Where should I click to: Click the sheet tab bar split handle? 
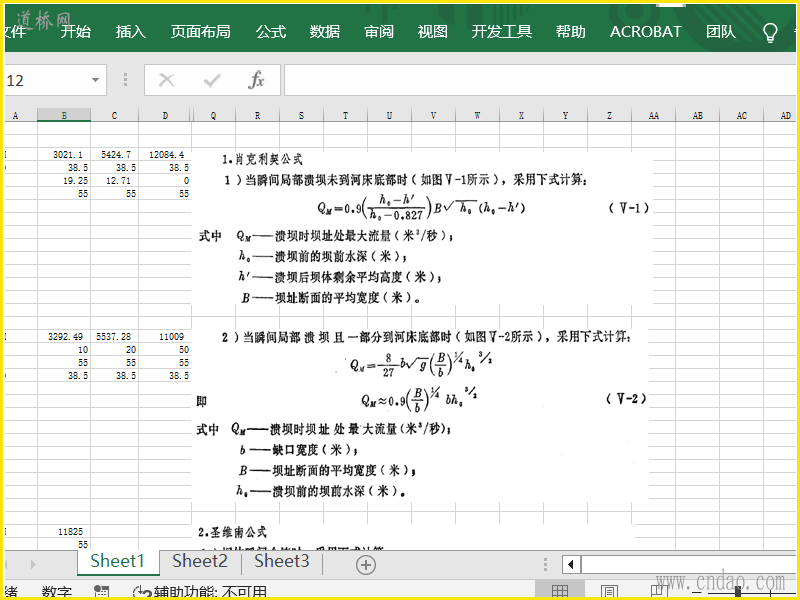click(545, 564)
